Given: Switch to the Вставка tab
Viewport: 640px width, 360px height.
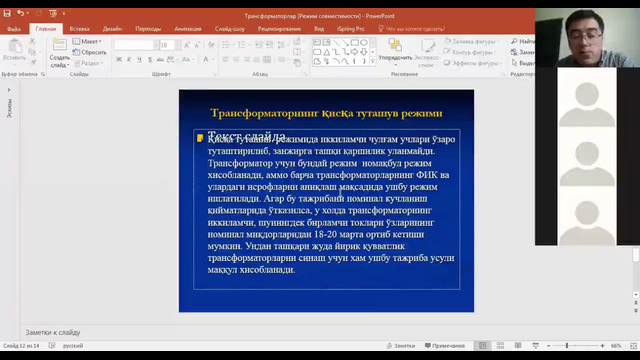Looking at the screenshot, I should (79, 29).
